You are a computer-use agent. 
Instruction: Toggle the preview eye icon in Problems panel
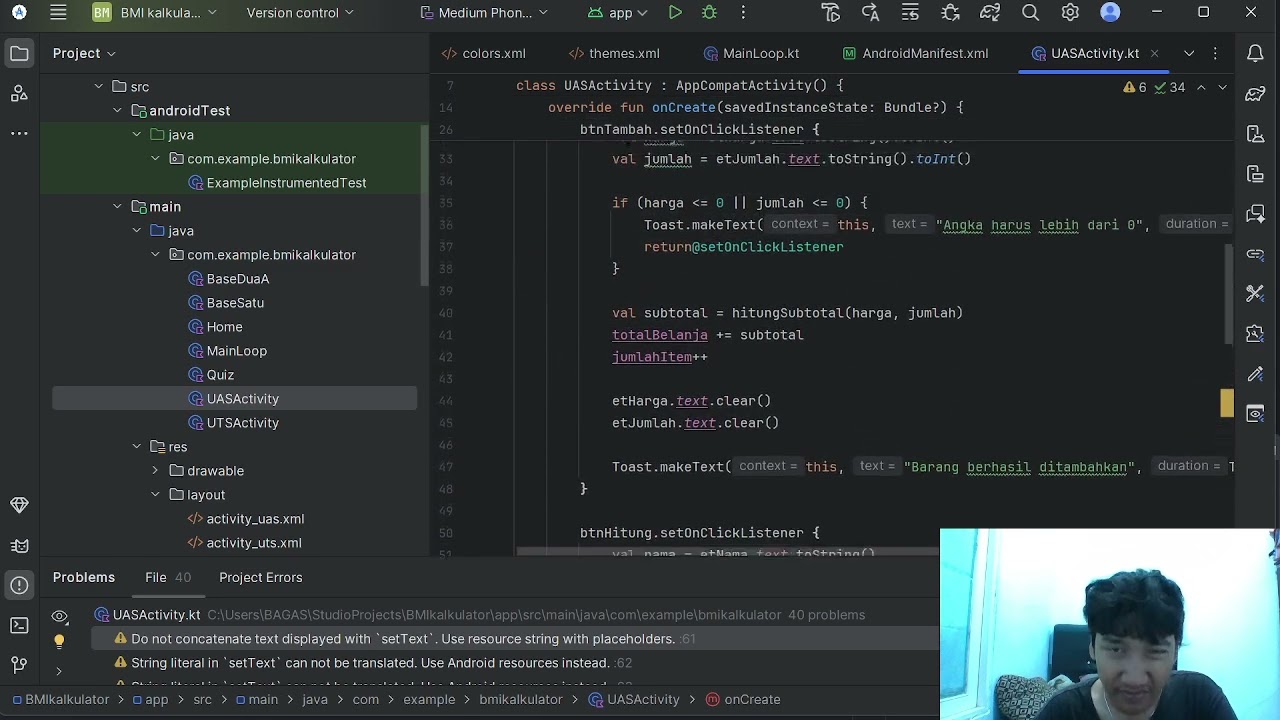click(59, 616)
